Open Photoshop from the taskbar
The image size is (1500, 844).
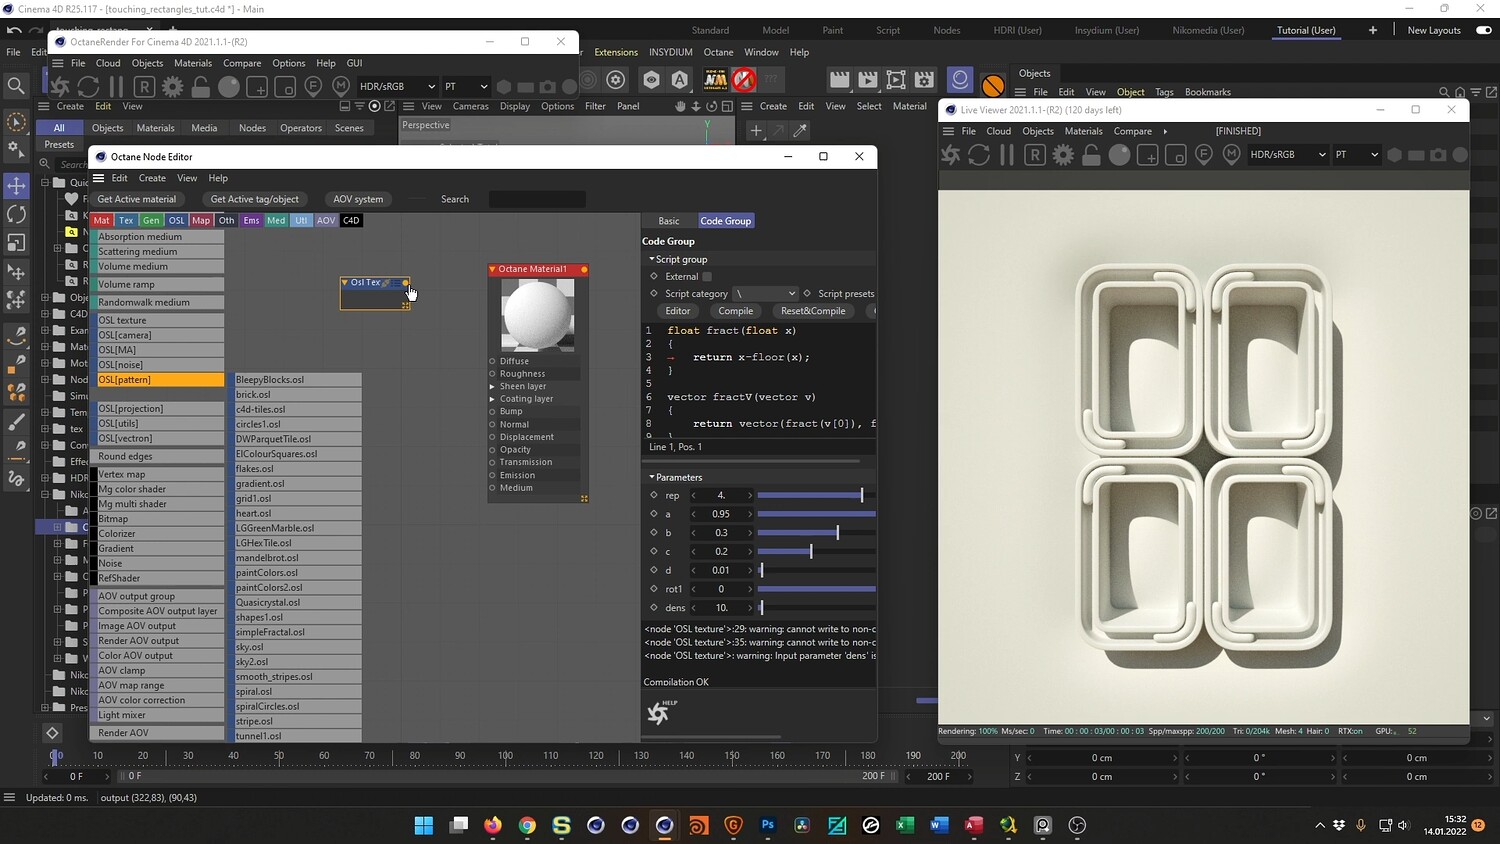[768, 825]
